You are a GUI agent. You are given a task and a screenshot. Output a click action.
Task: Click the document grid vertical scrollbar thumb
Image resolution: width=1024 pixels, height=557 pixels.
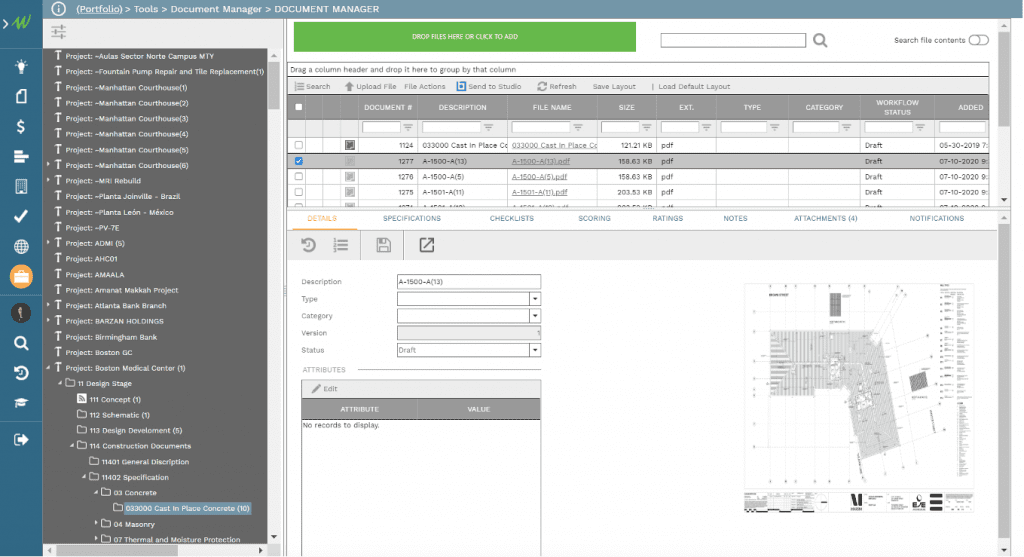point(1004,78)
